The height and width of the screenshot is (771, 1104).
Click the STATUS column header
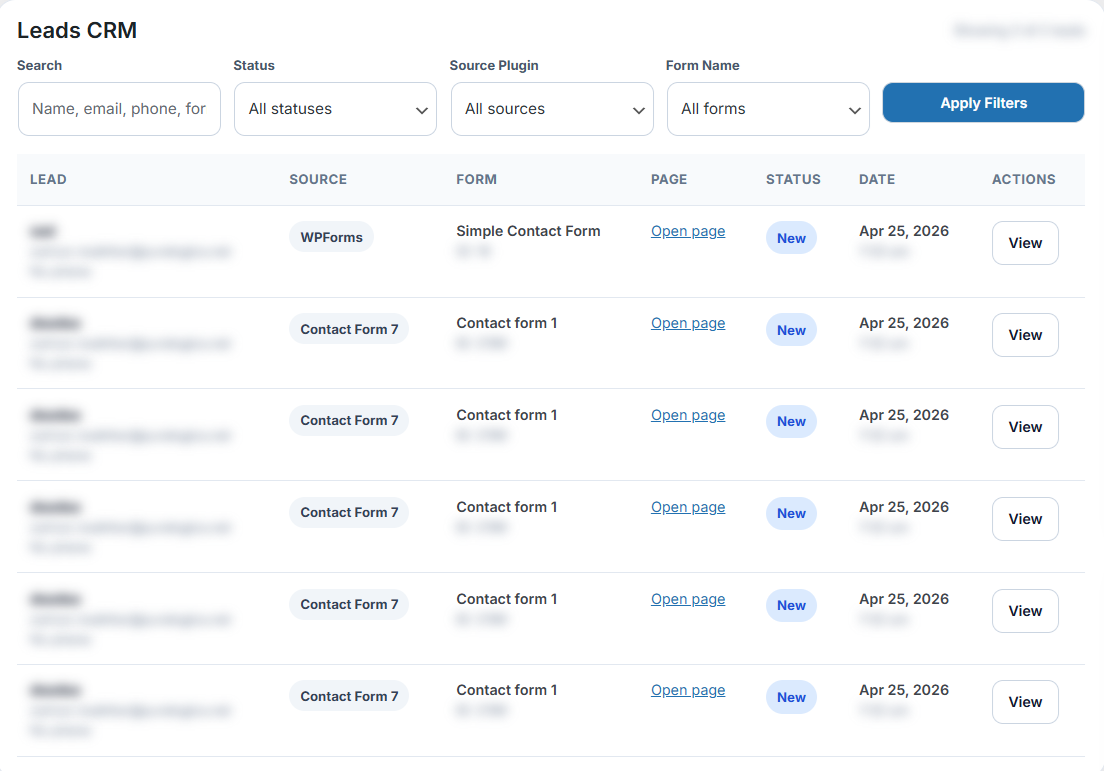point(793,180)
